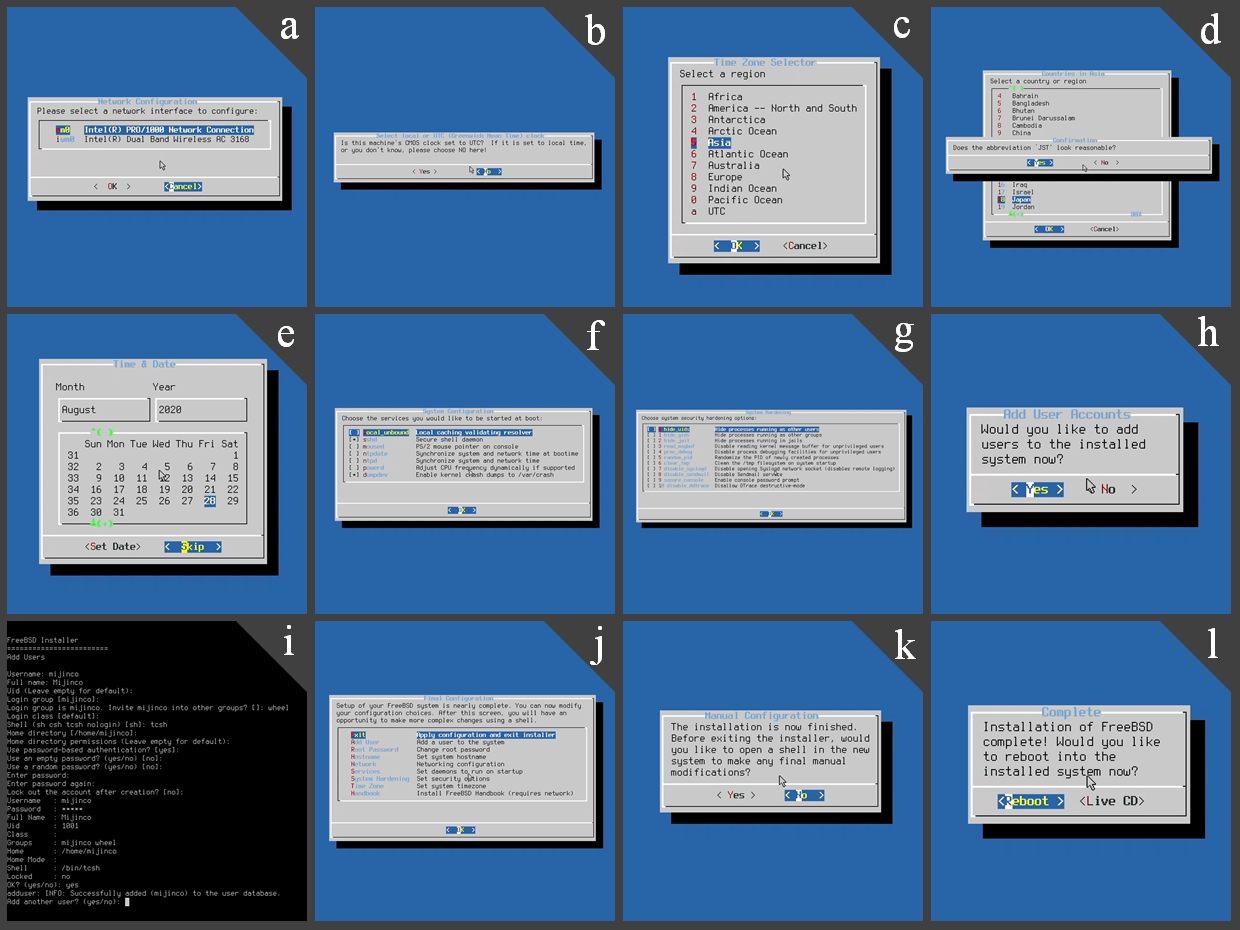The height and width of the screenshot is (930, 1240).
Task: Select Asia in the region list
Action: click(719, 143)
